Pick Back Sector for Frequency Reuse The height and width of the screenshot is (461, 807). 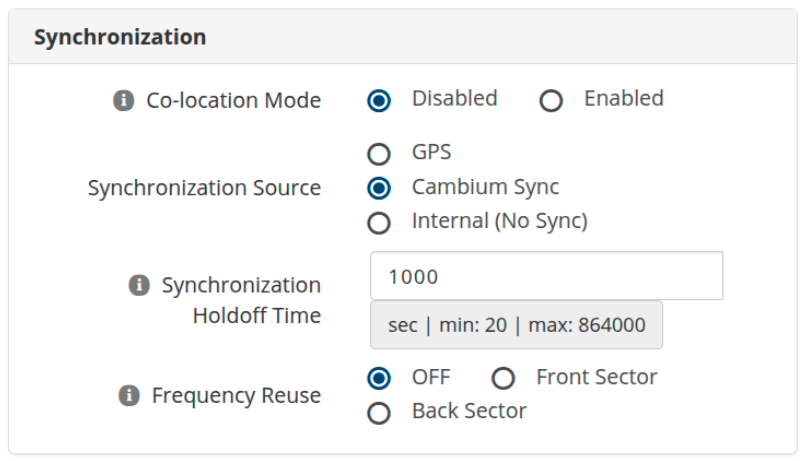tap(378, 413)
